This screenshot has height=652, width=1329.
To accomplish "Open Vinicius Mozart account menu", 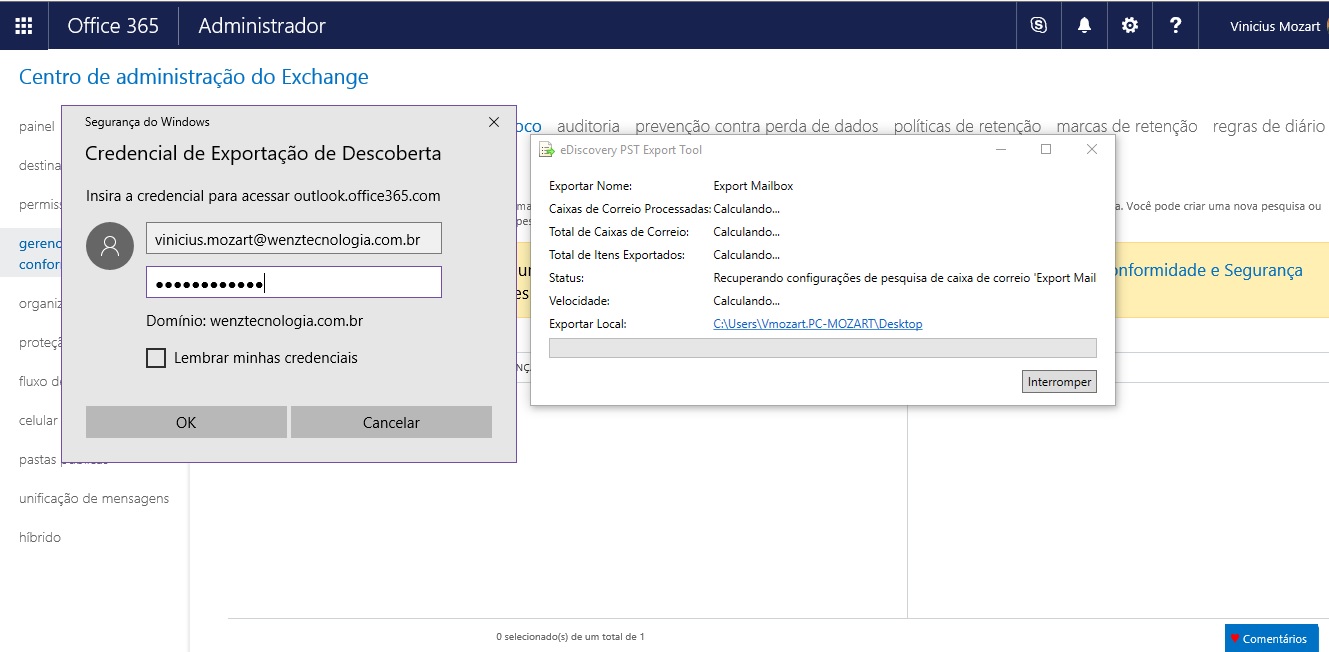I will pyautogui.click(x=1275, y=26).
